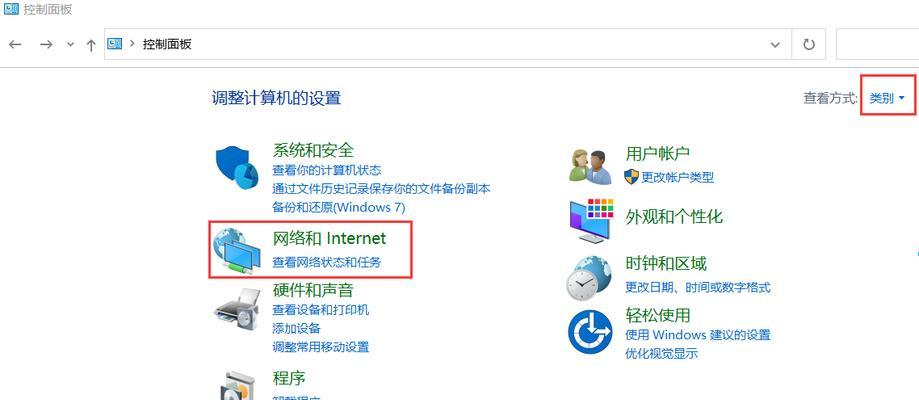
Task: Open the System and Security shield icon
Action: (x=237, y=165)
